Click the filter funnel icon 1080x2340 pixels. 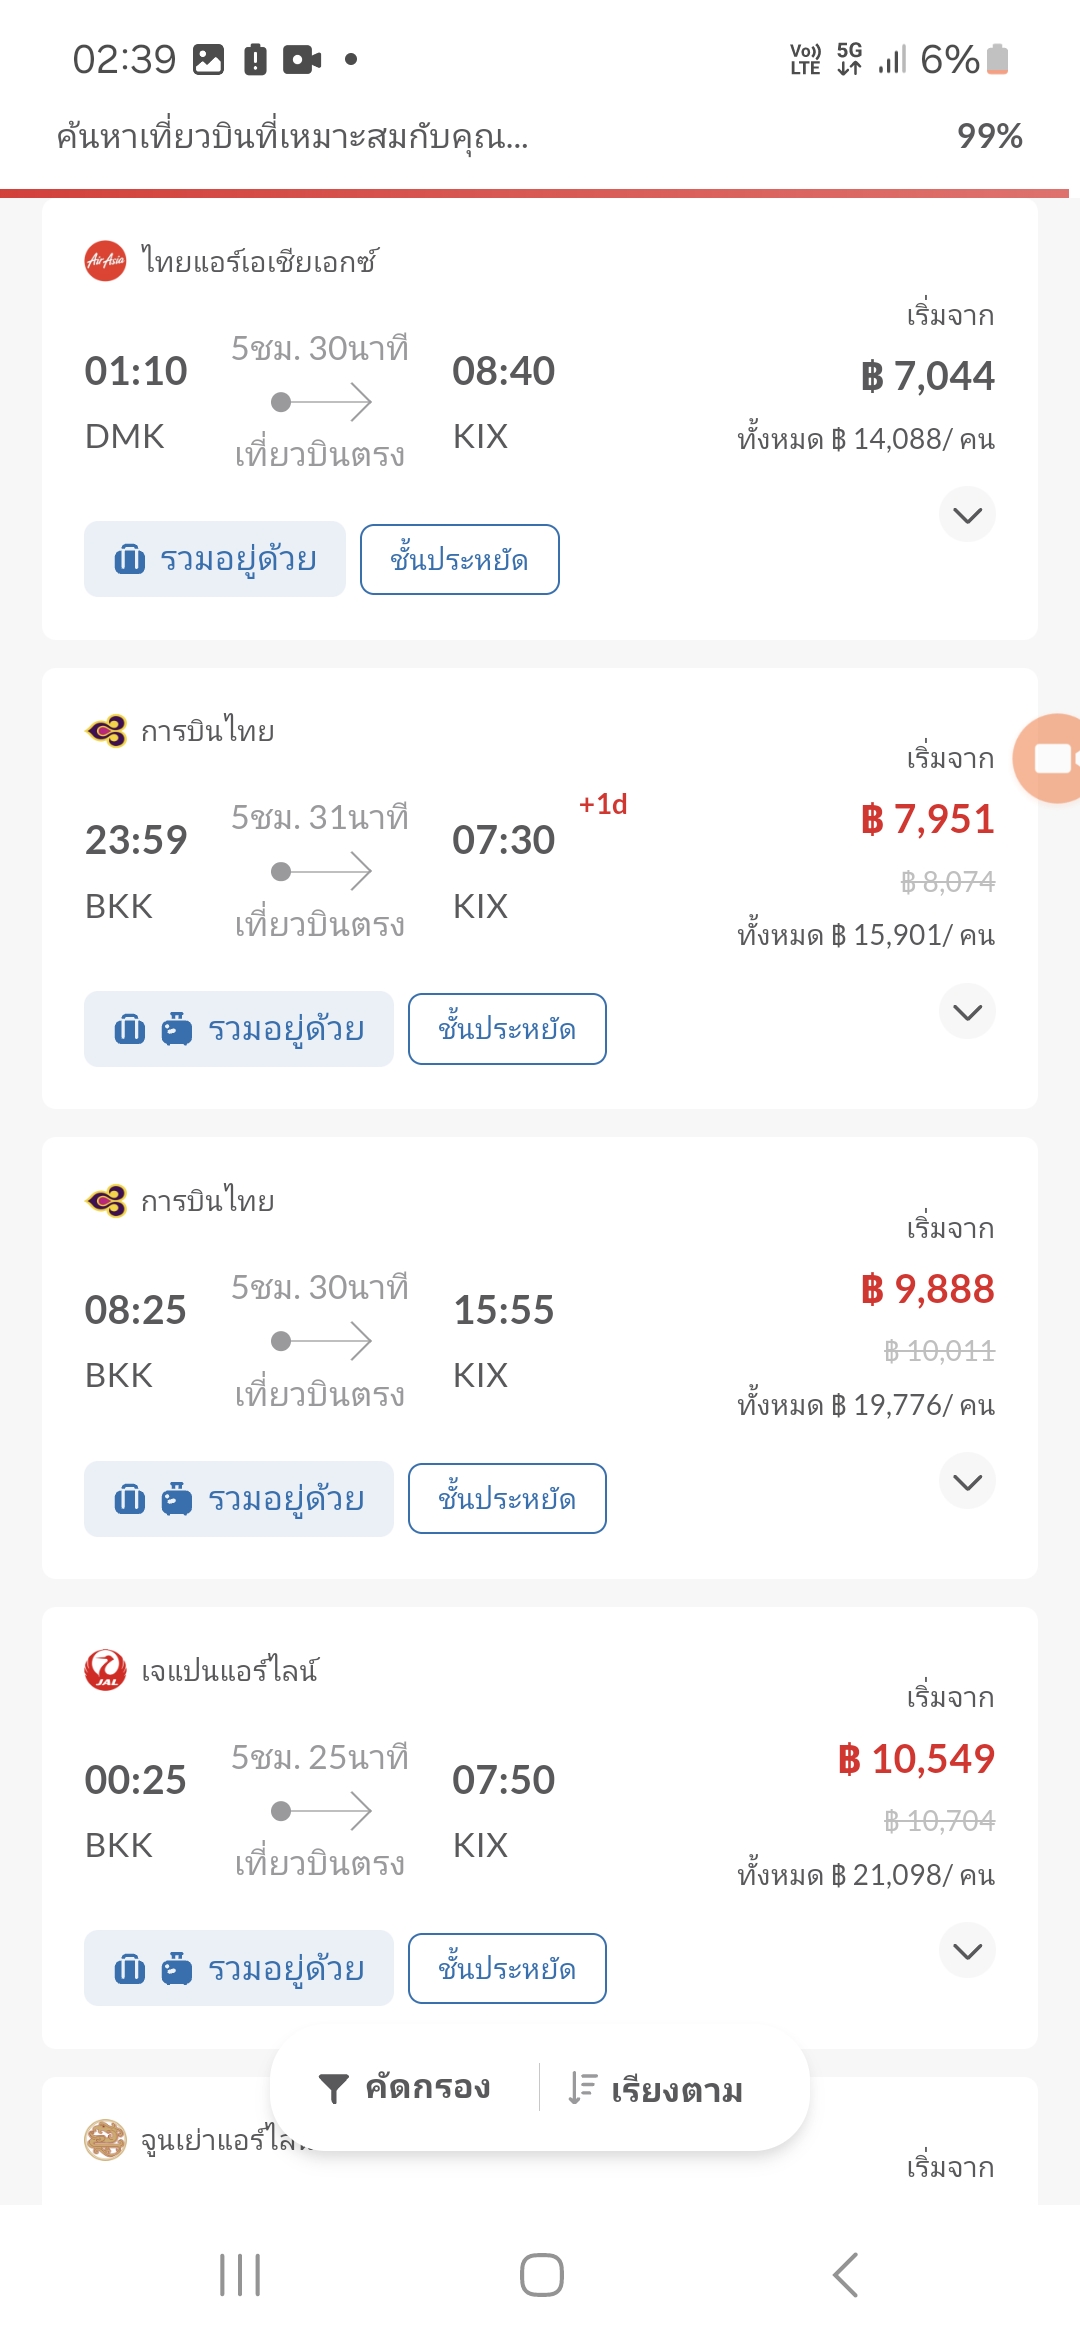[x=333, y=2088]
